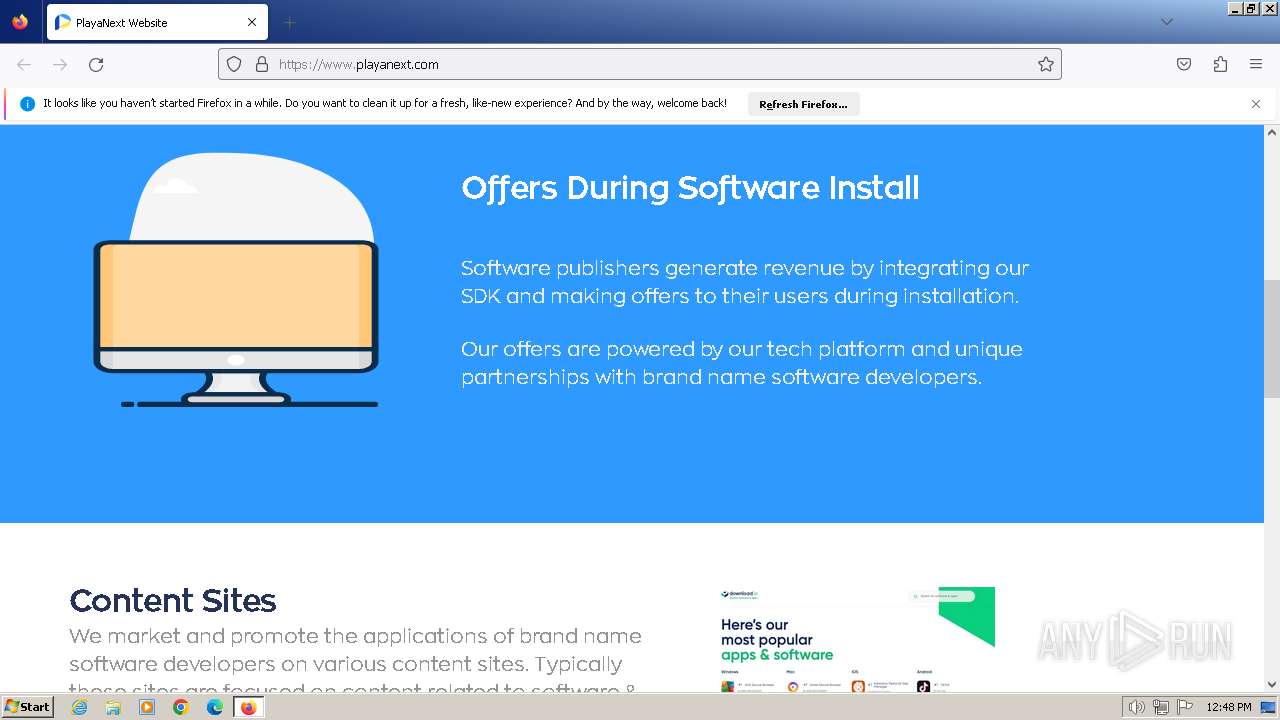Click the Content Sites heading
This screenshot has width=1280, height=720.
(172, 601)
